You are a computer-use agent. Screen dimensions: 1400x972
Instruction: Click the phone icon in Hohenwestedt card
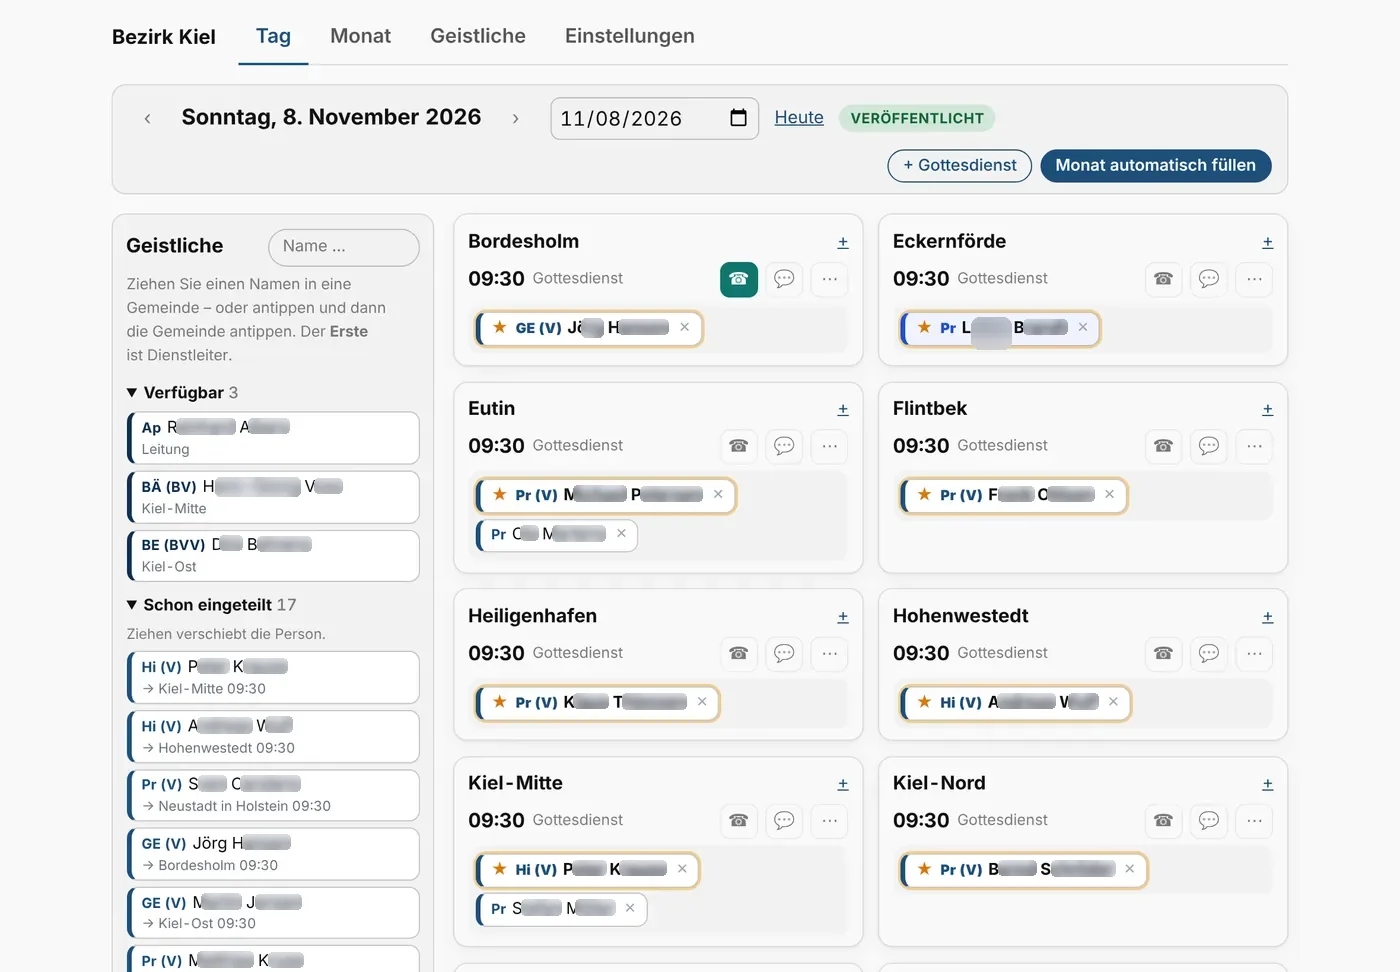pos(1163,654)
